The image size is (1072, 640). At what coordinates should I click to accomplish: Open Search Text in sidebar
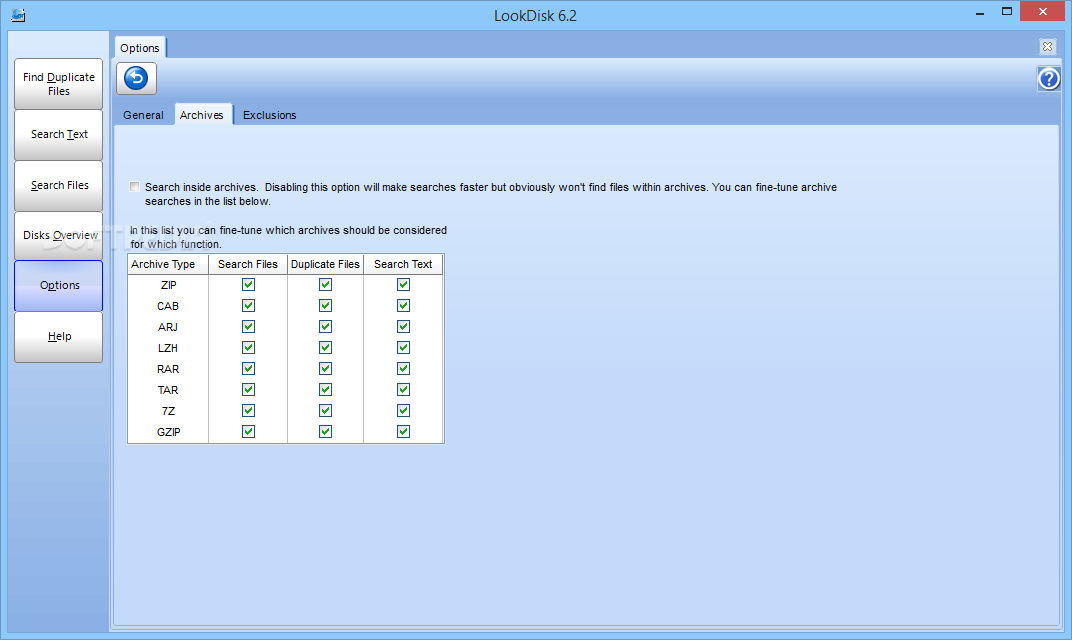point(59,135)
